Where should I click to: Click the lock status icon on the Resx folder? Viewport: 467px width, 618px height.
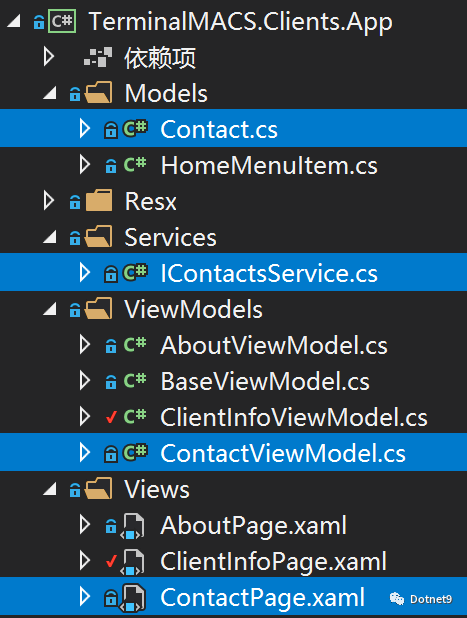[x=75, y=202]
